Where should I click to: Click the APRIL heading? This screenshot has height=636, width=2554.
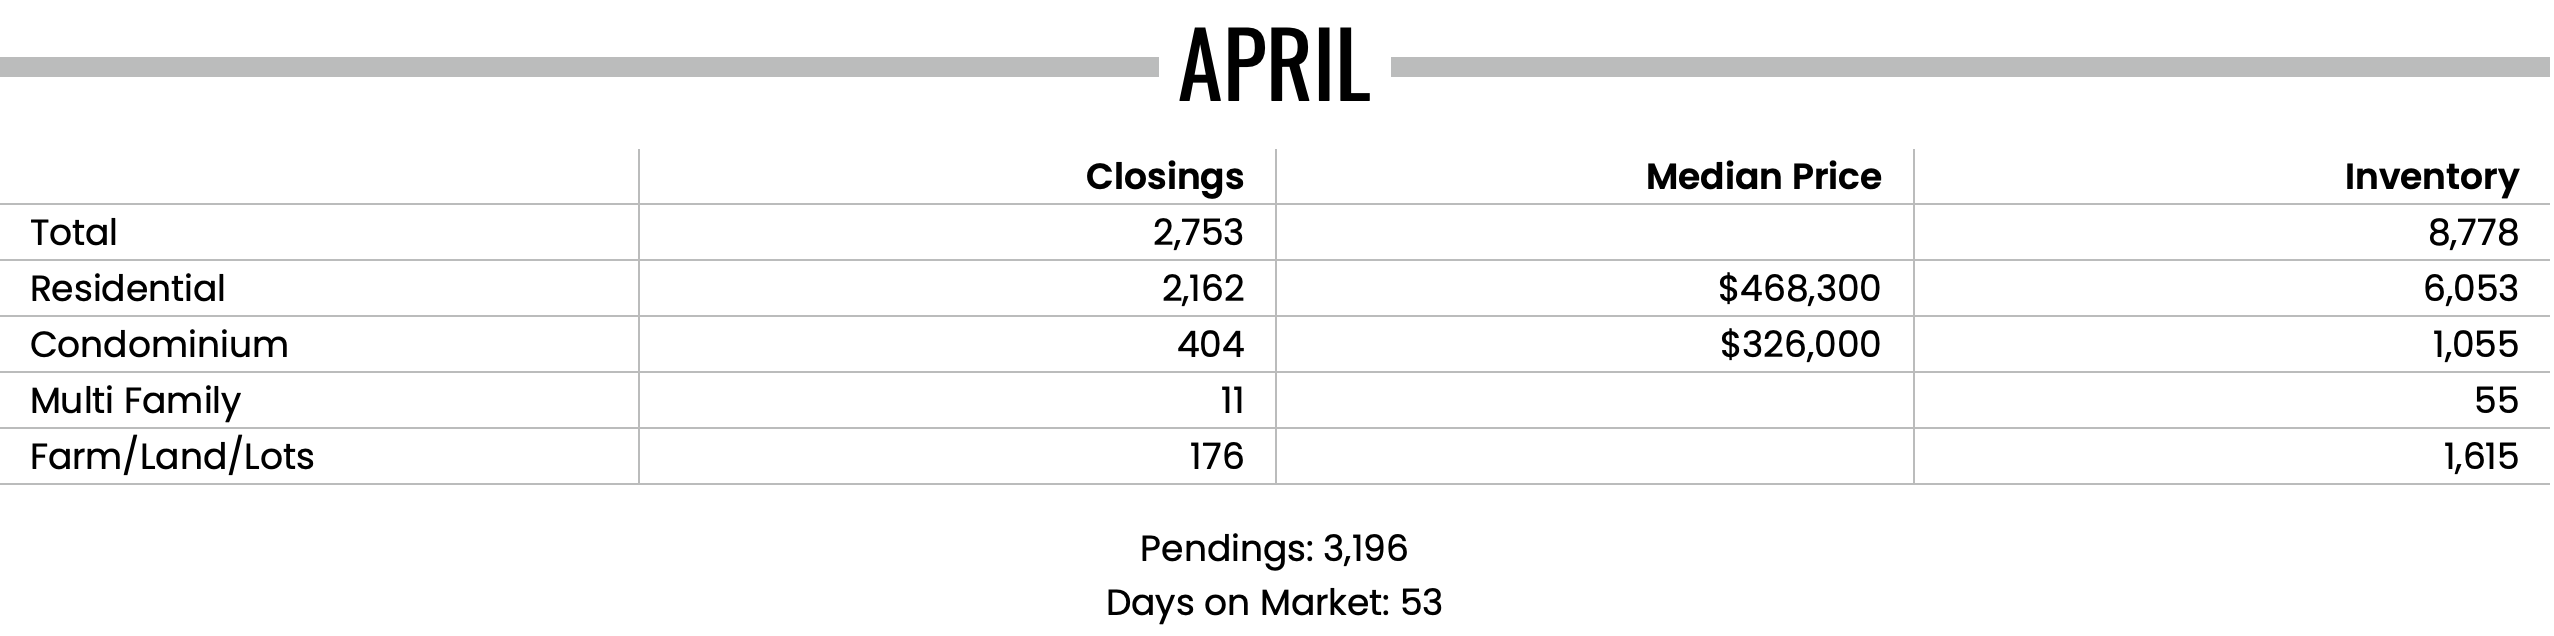point(1275,67)
